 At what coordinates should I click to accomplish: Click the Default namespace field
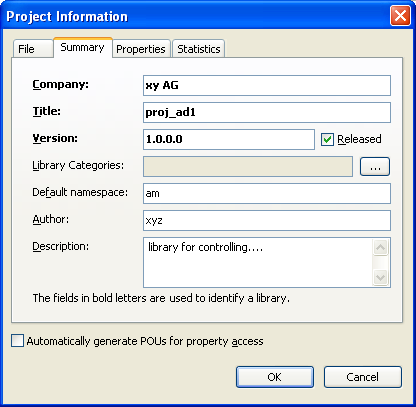pos(267,193)
